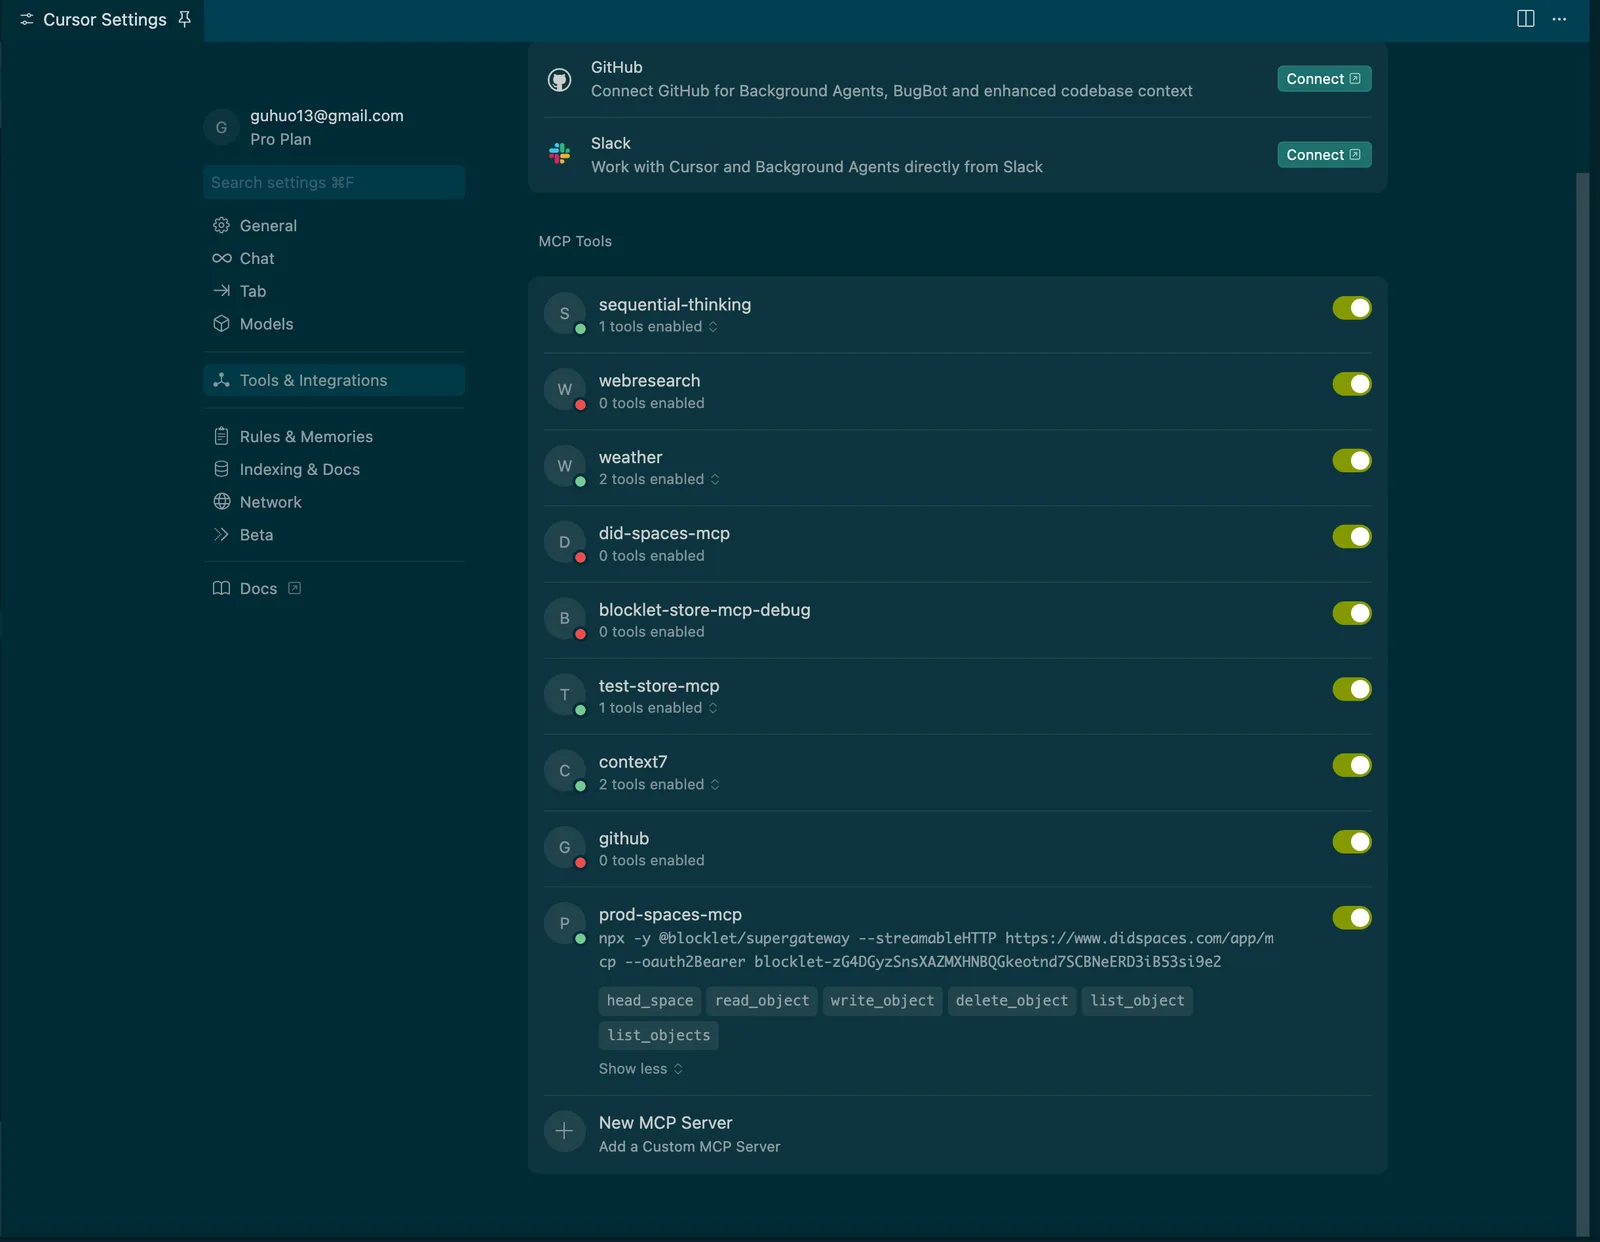Expand weather's 2 tools enabled list
The width and height of the screenshot is (1600, 1242).
pyautogui.click(x=659, y=479)
